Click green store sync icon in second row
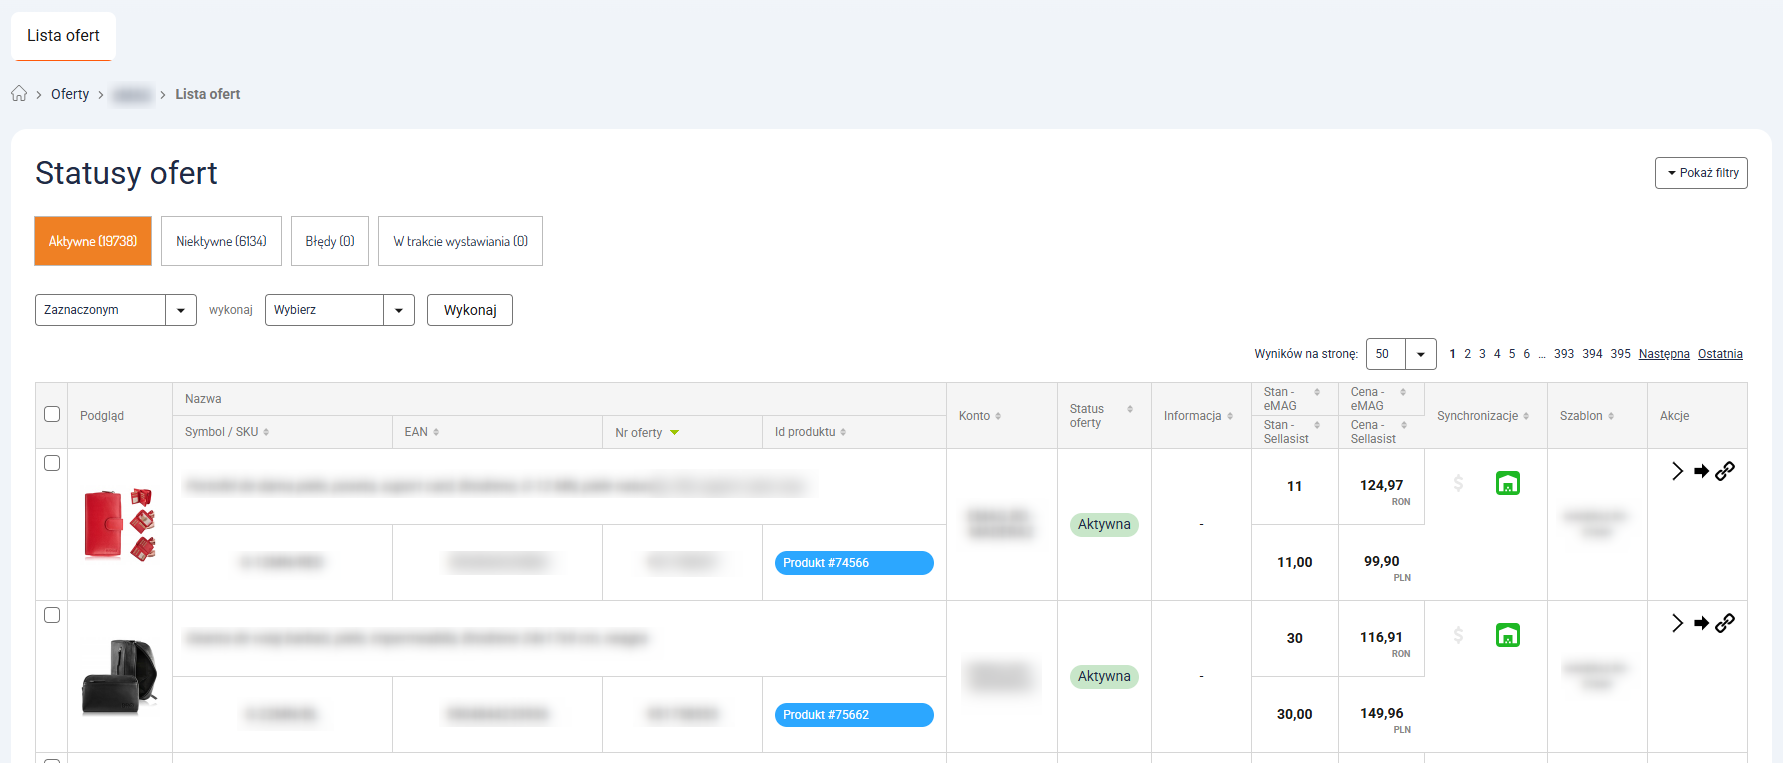This screenshot has height=763, width=1783. [x=1507, y=635]
